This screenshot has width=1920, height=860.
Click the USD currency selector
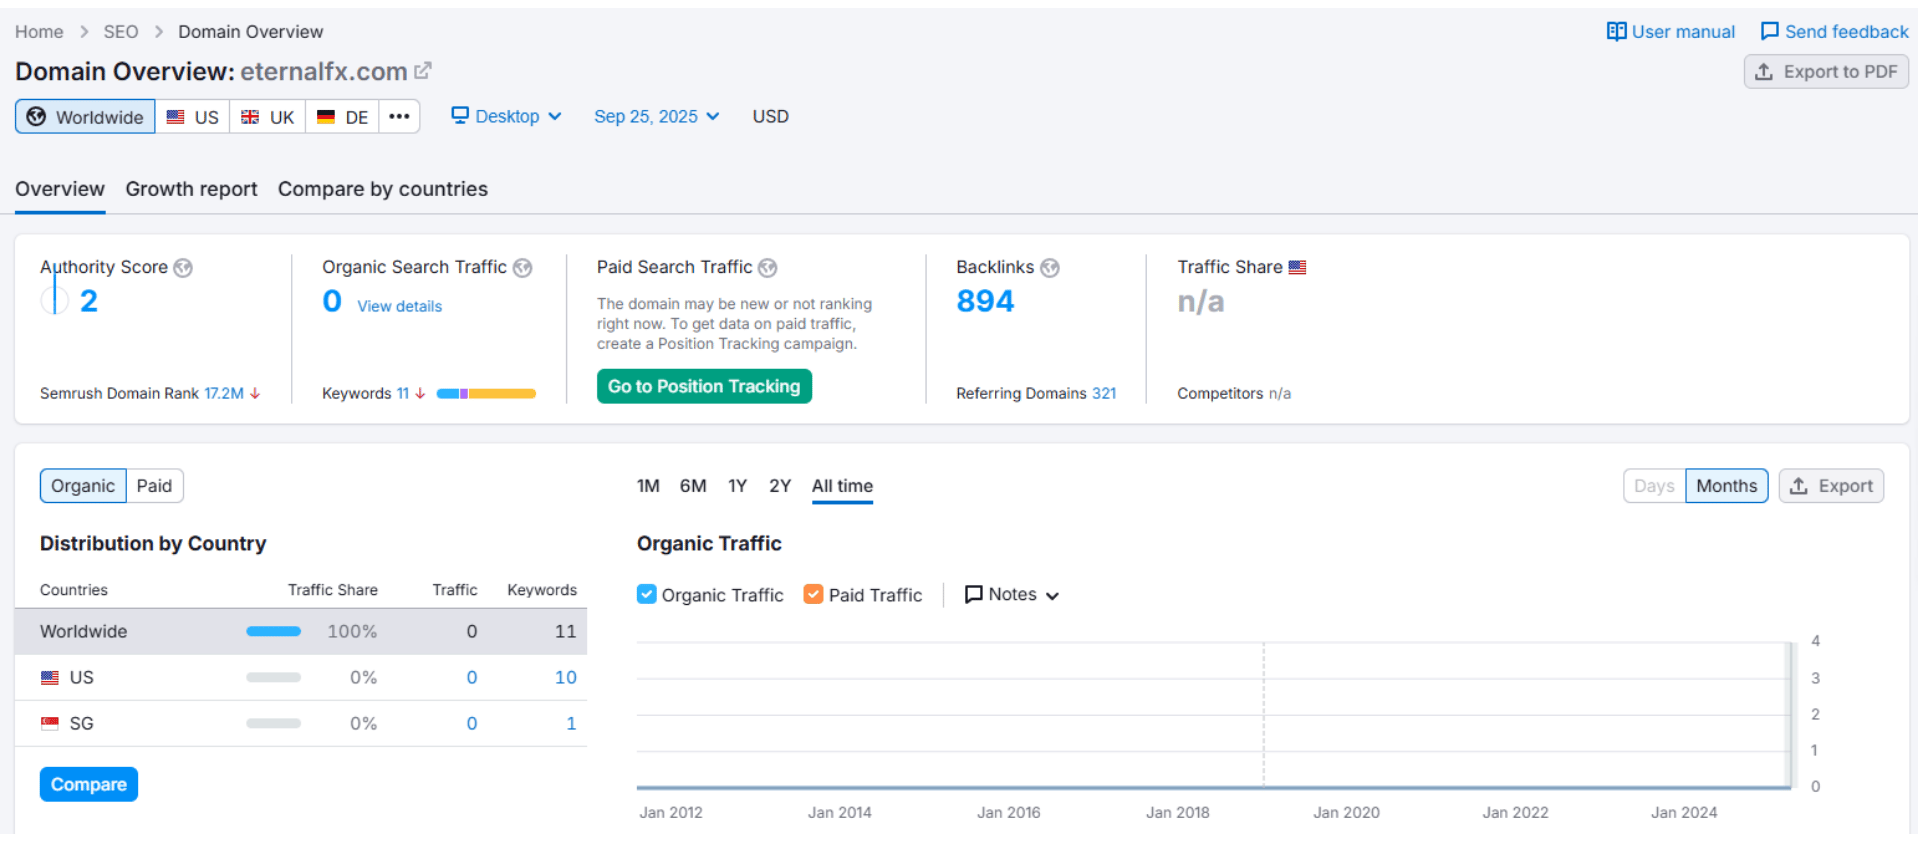pyautogui.click(x=770, y=116)
